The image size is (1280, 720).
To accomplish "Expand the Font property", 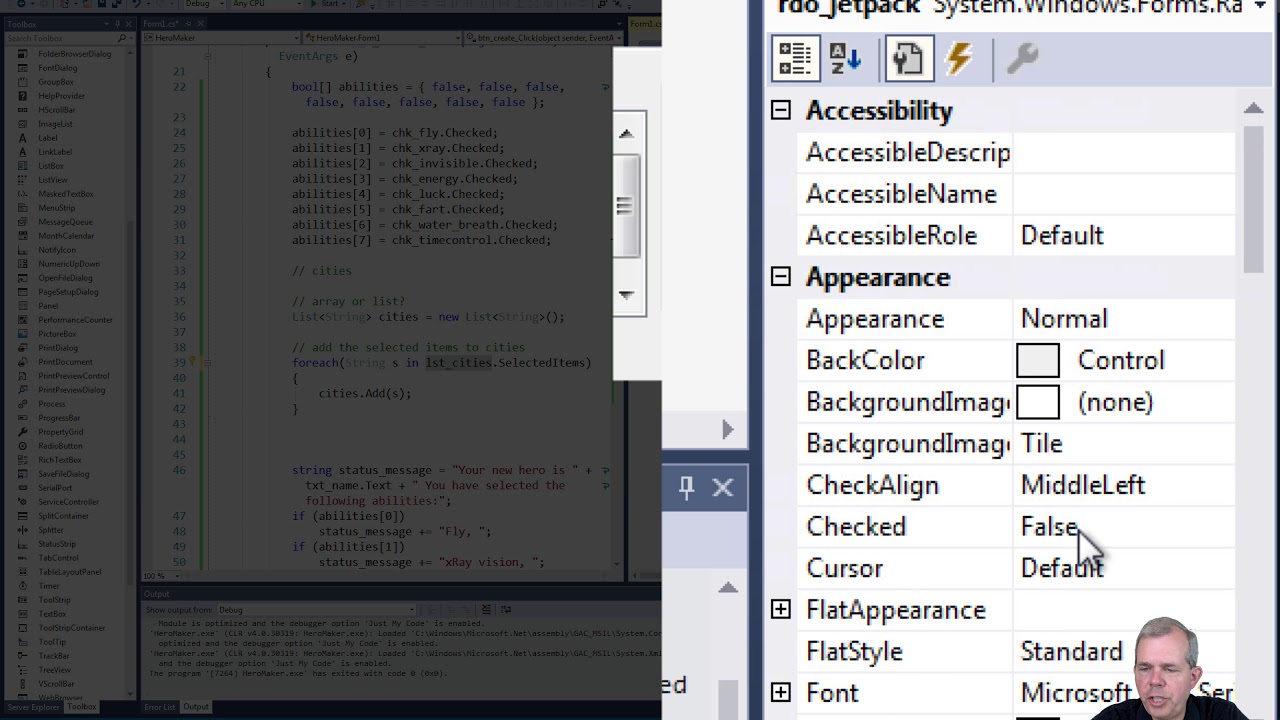I will pyautogui.click(x=781, y=693).
